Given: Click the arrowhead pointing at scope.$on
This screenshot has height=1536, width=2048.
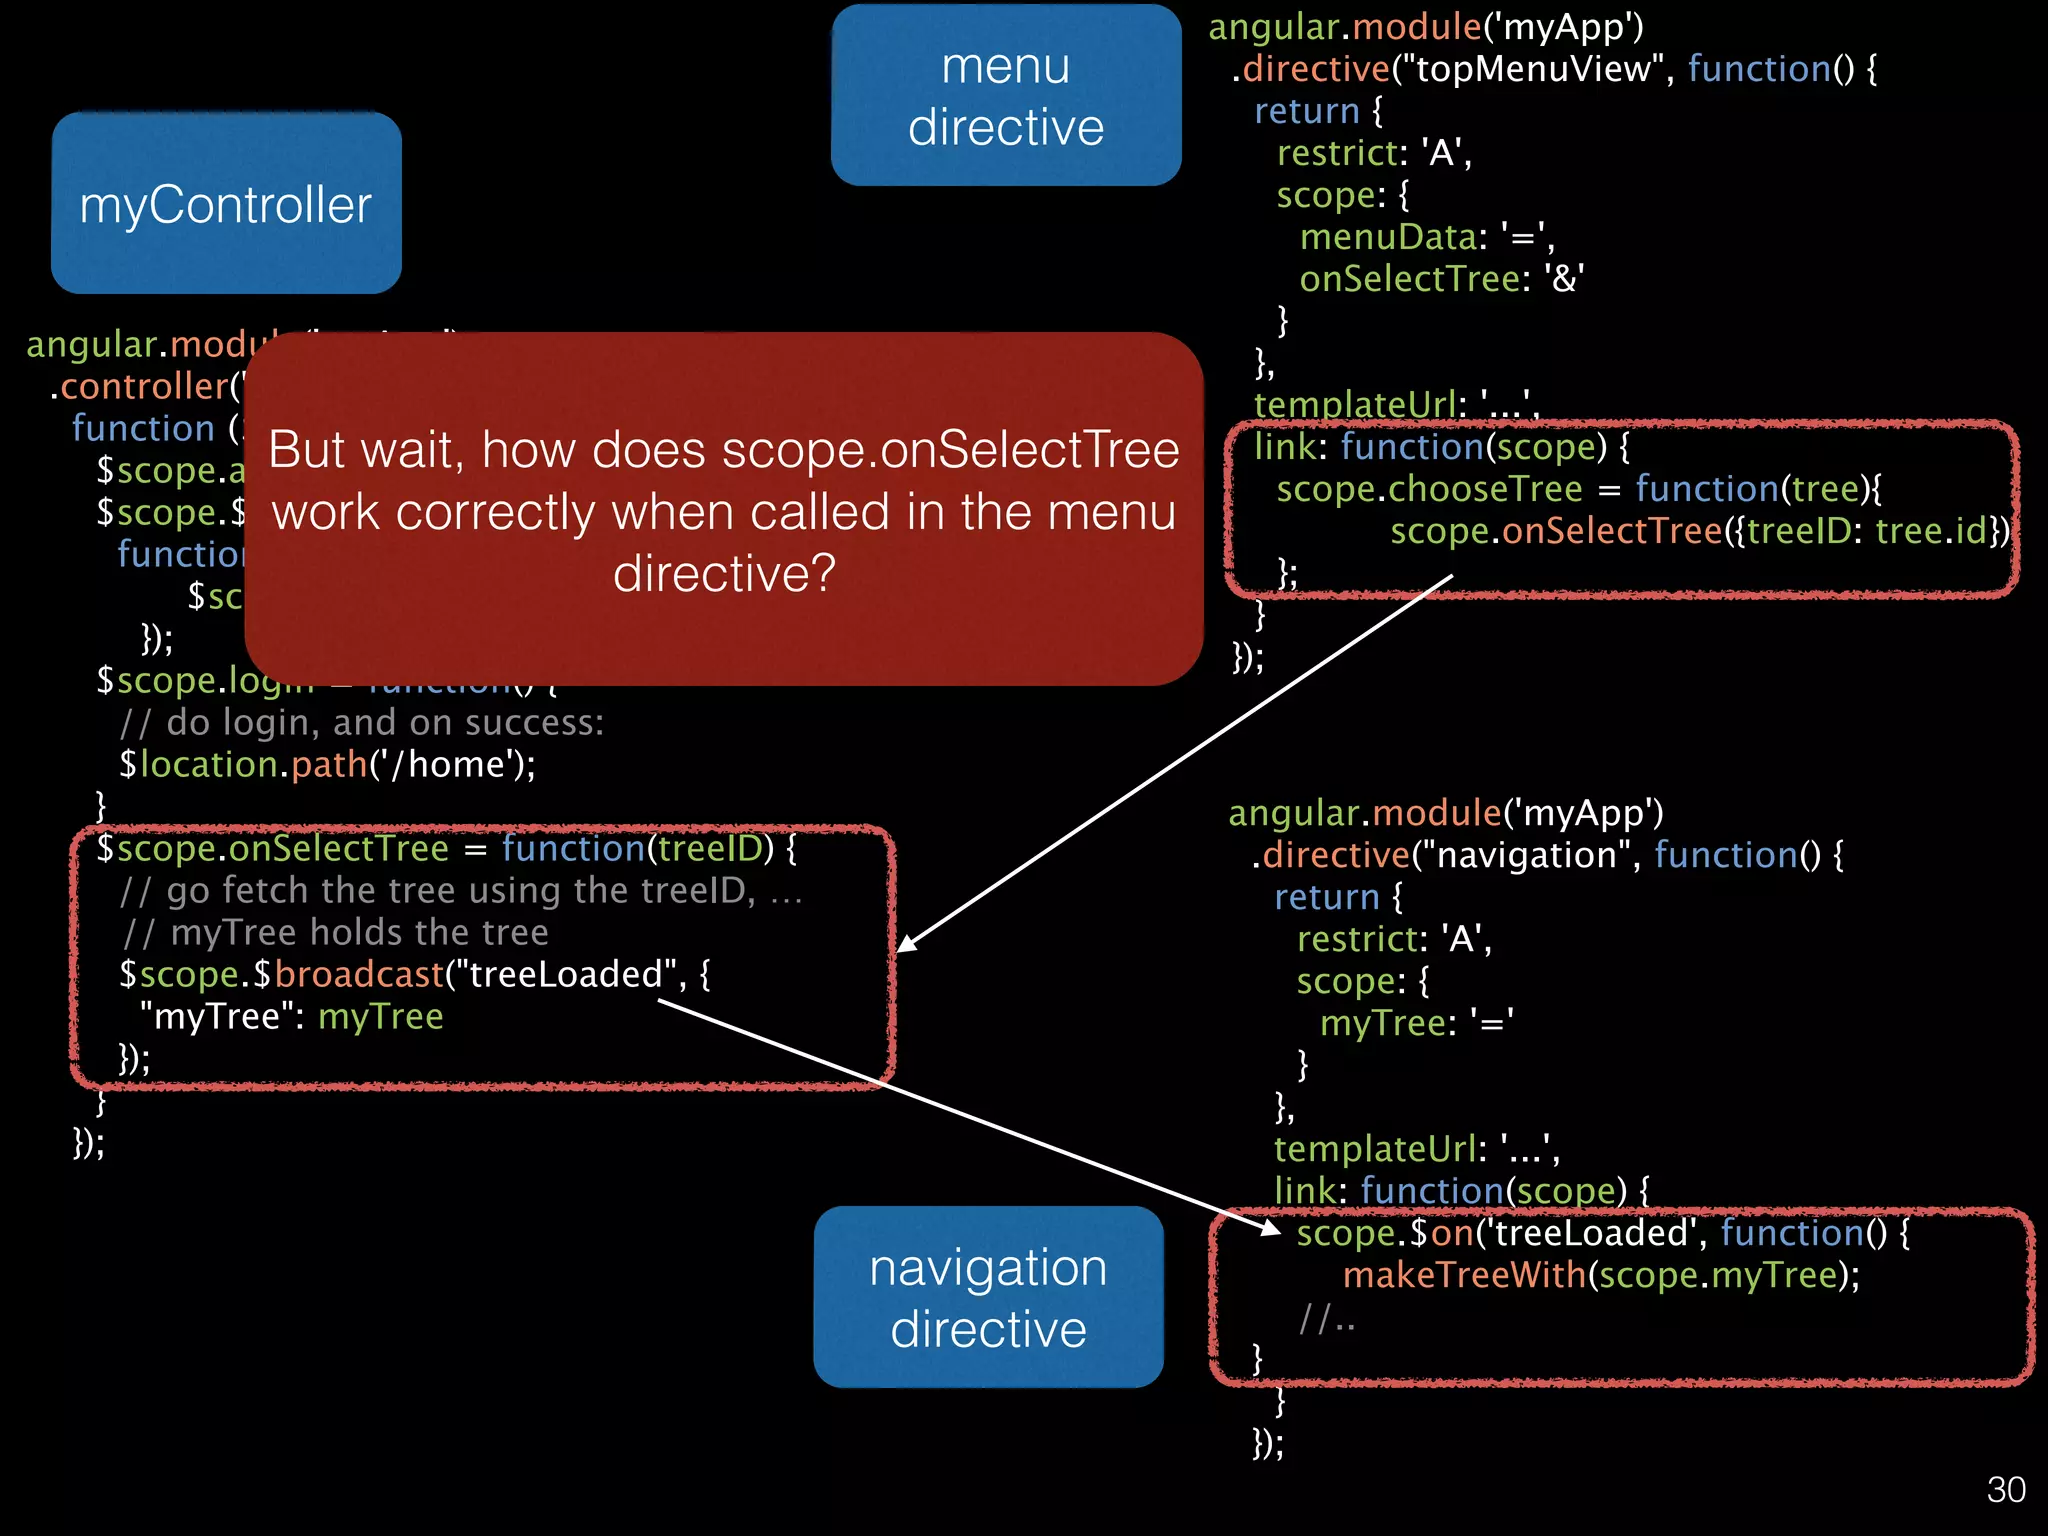Looking at the screenshot, I should pyautogui.click(x=1270, y=1228).
